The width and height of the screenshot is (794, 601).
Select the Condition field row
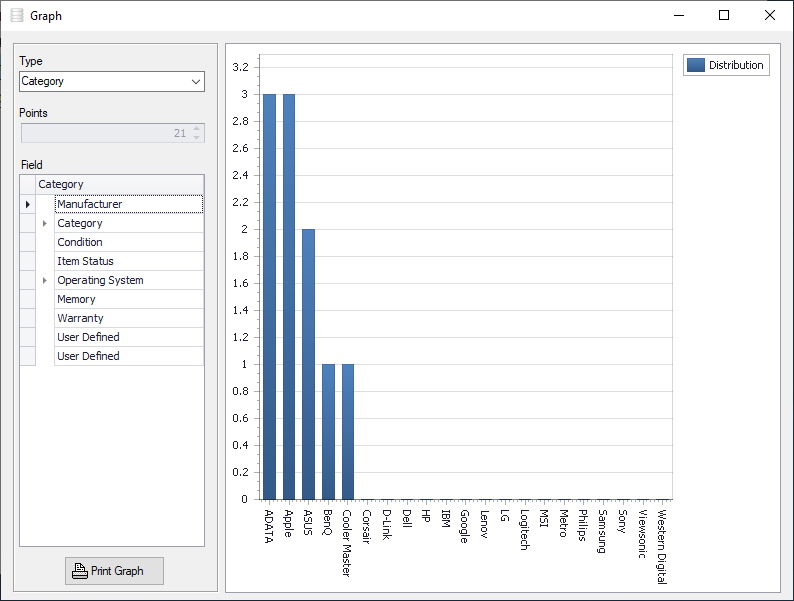pos(129,242)
